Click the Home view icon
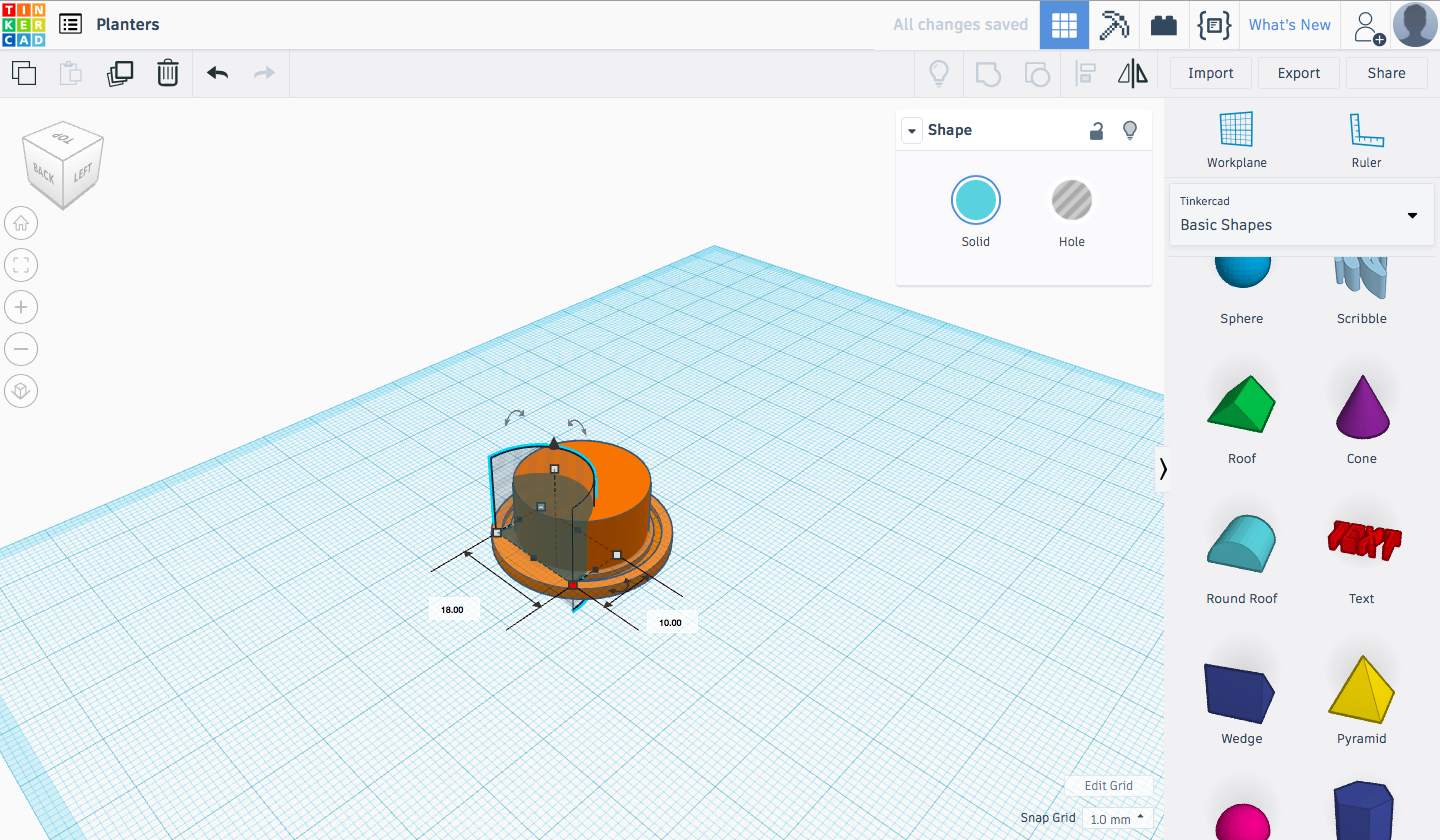The image size is (1440, 840). 21,223
